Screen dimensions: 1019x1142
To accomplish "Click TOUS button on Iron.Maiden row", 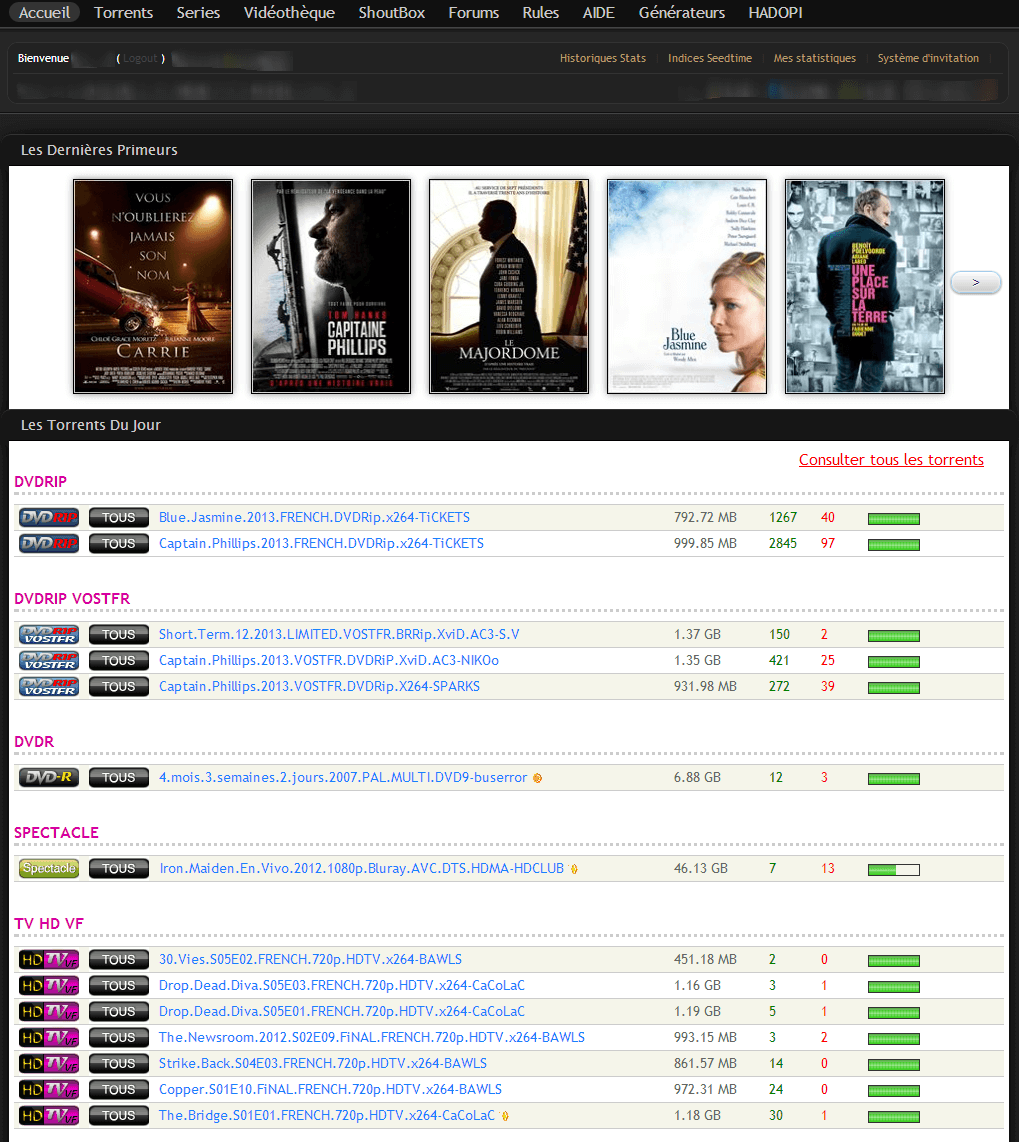I will 119,869.
